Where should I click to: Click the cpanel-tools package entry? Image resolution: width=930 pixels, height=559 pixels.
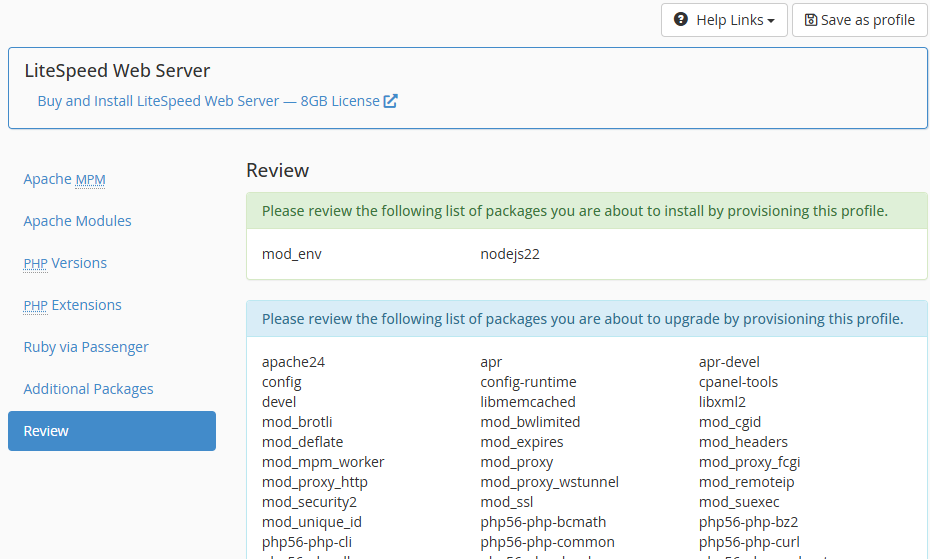738,382
